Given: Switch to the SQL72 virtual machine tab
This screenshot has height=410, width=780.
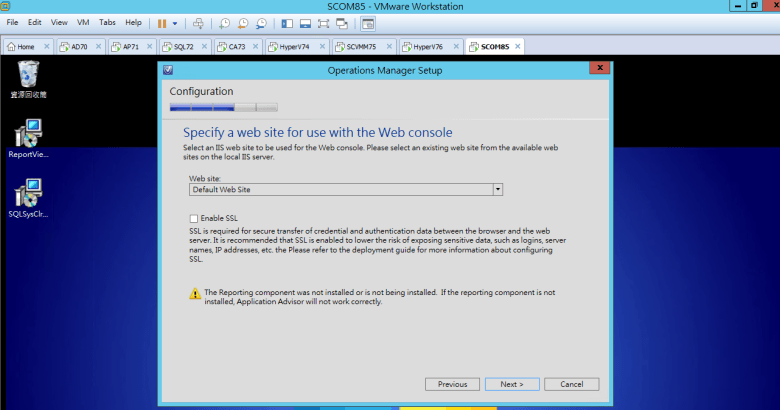Looking at the screenshot, I should [182, 46].
